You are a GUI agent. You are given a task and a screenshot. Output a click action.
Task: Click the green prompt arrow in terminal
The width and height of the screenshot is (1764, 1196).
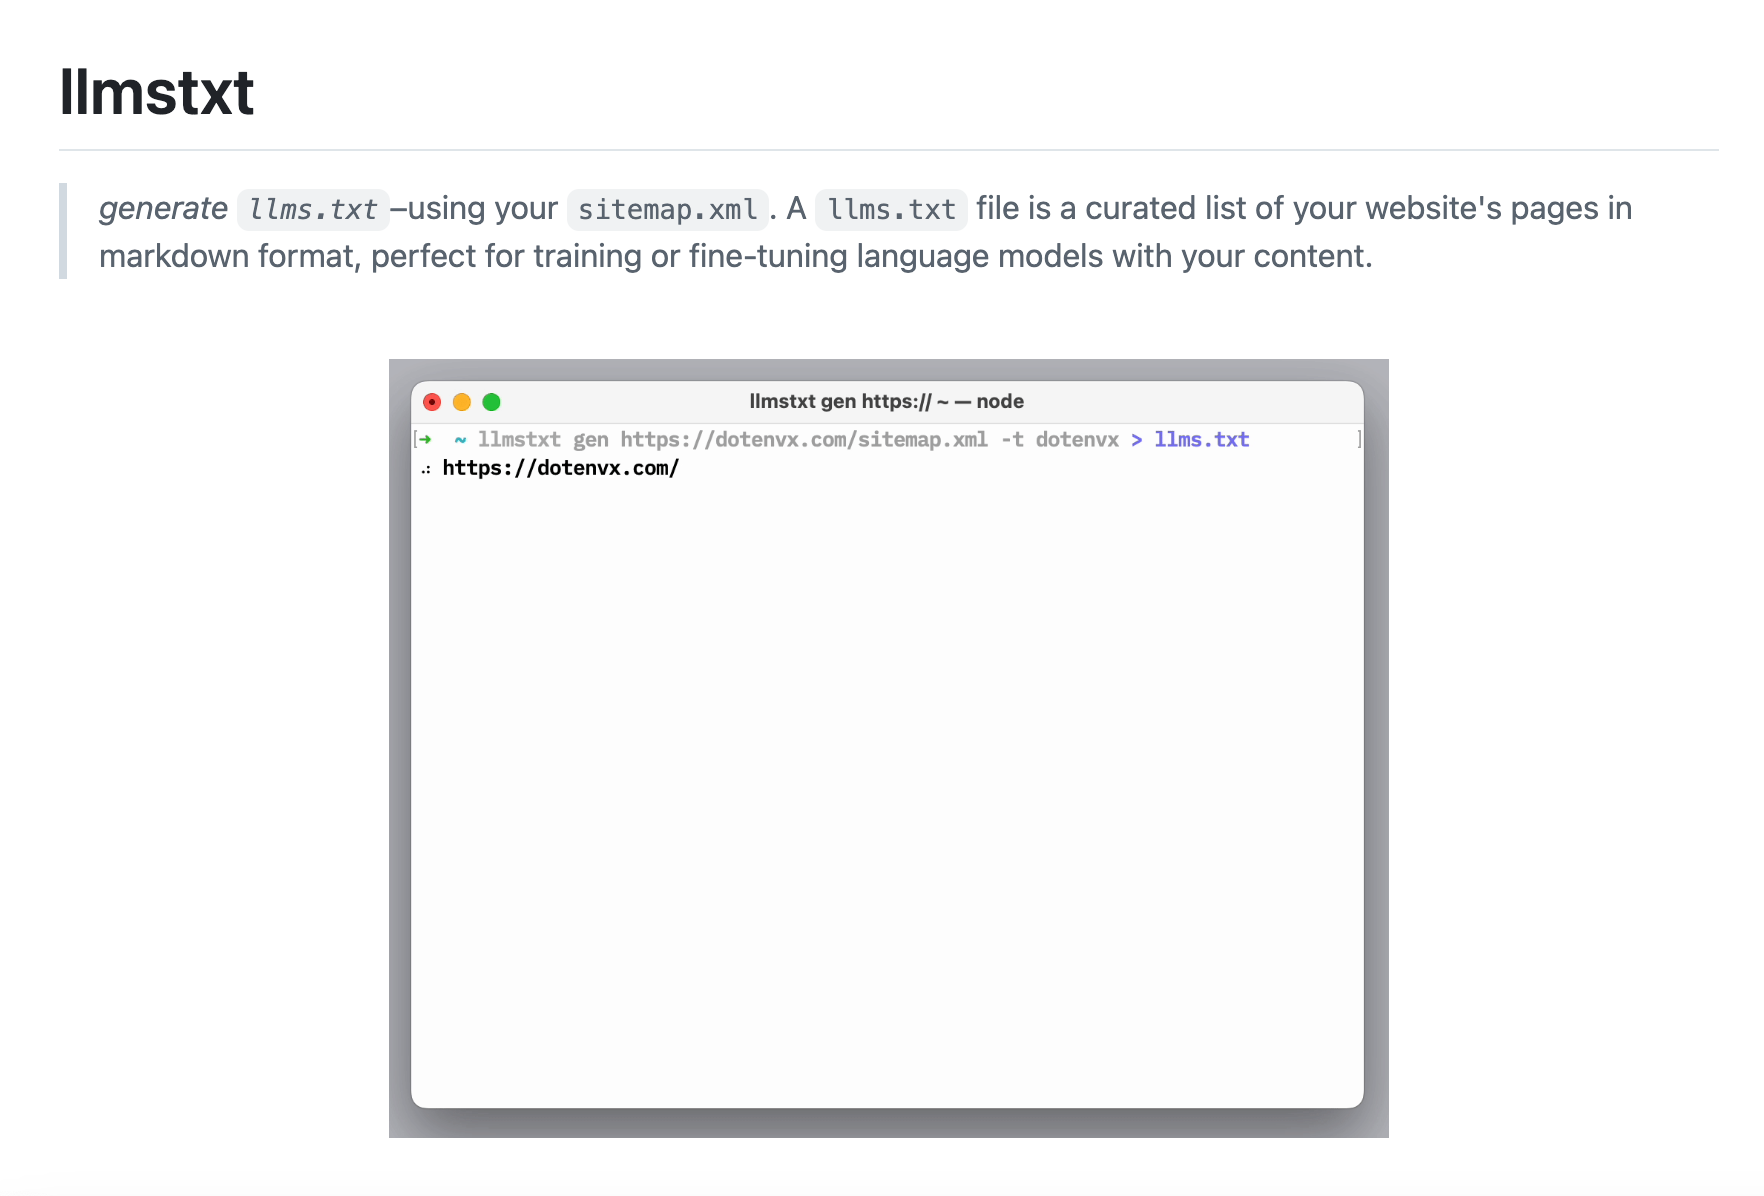(x=426, y=439)
